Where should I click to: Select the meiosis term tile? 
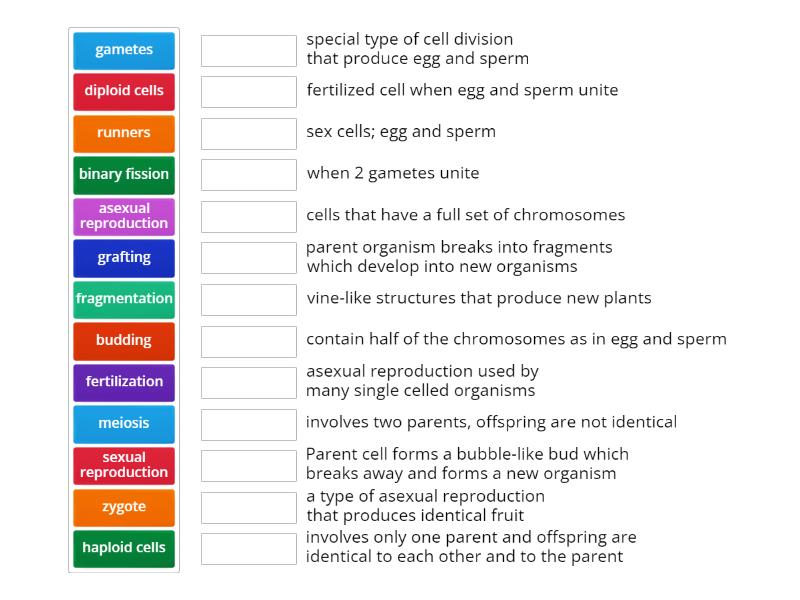[x=124, y=424]
